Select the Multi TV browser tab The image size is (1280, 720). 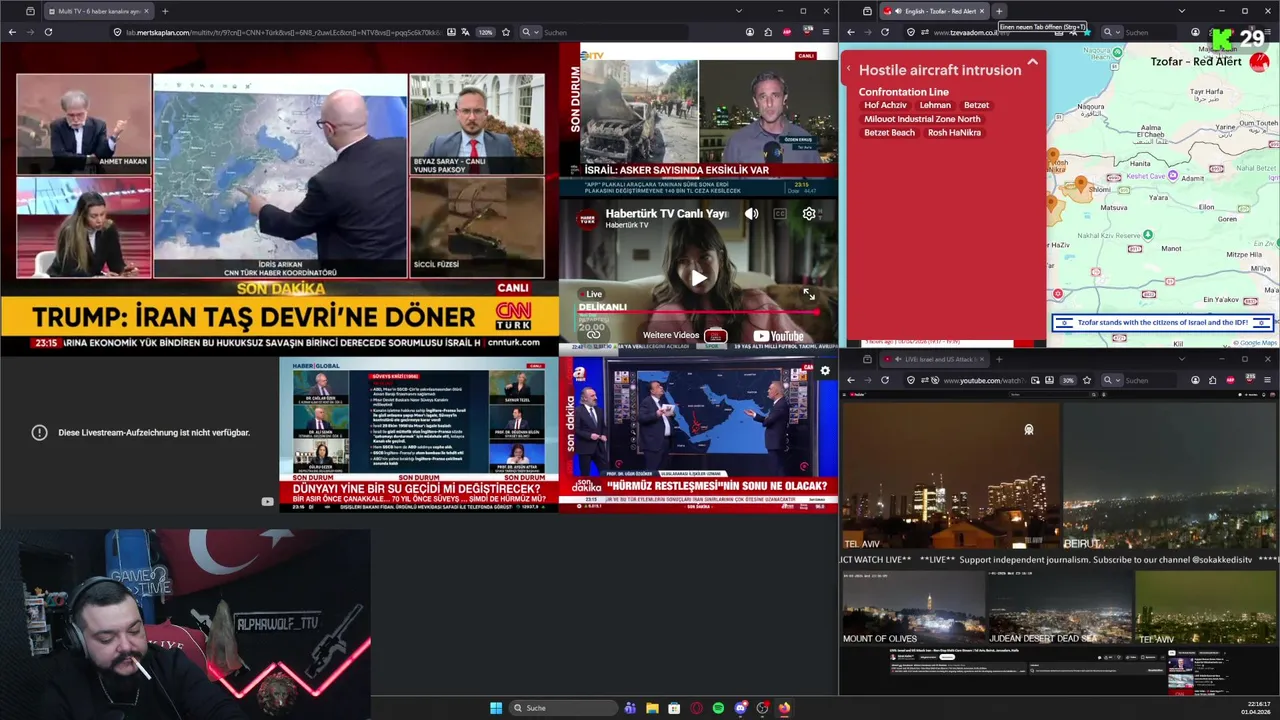pos(98,11)
